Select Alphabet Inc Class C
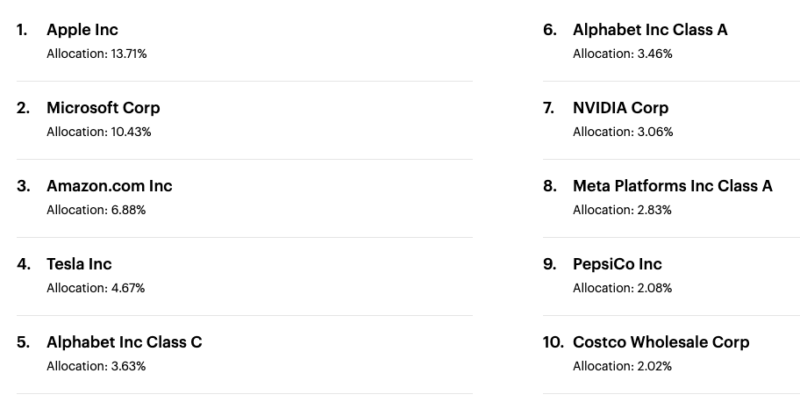This screenshot has height=402, width=800. pyautogui.click(x=124, y=342)
